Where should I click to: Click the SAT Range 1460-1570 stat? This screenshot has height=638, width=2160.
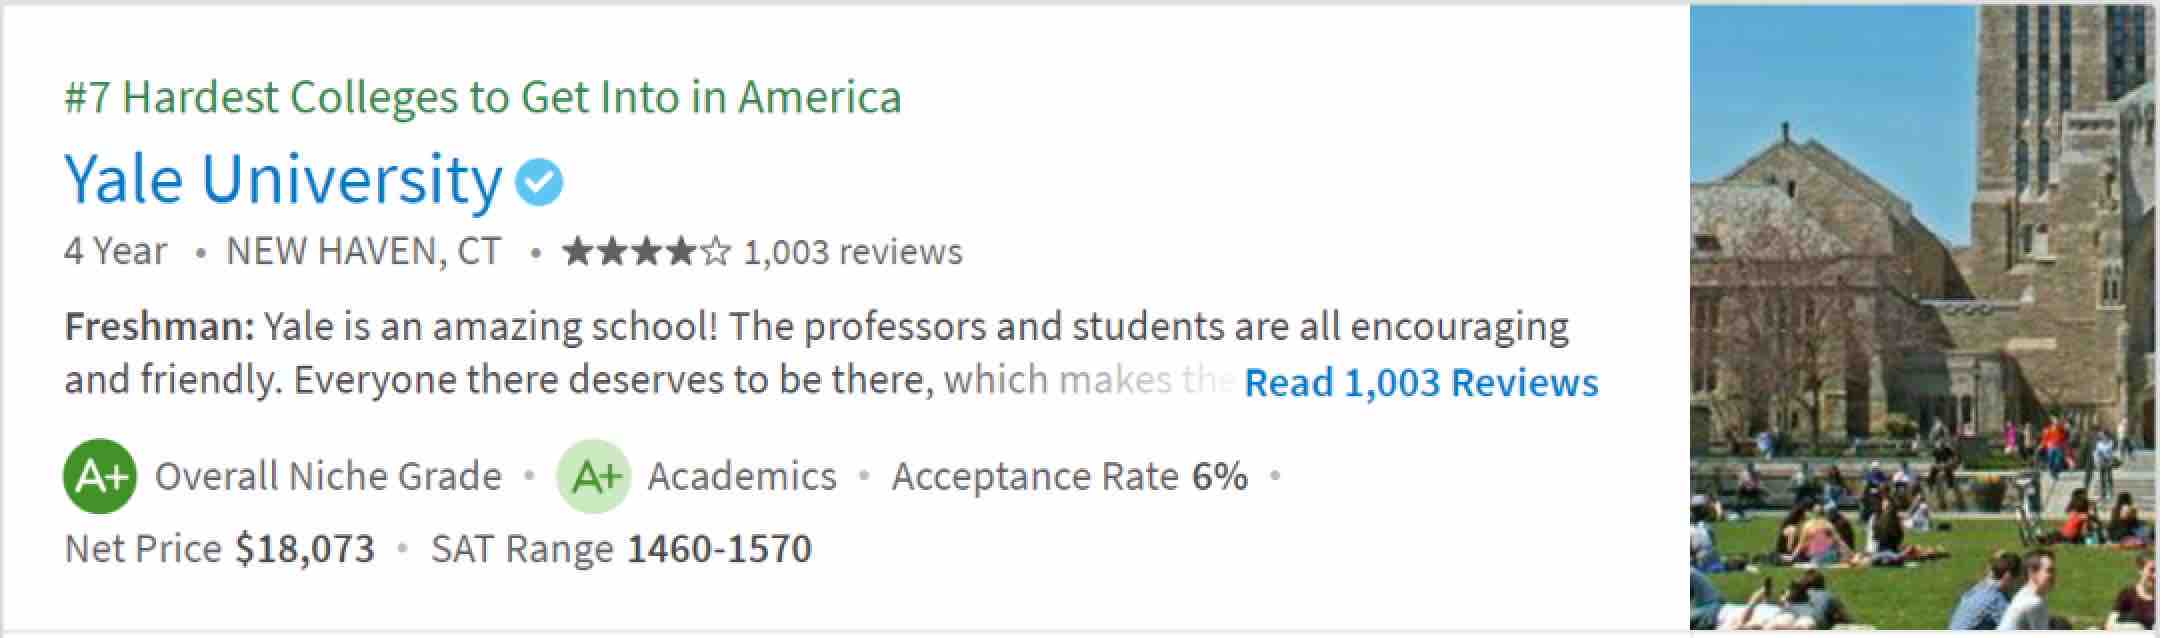(621, 549)
